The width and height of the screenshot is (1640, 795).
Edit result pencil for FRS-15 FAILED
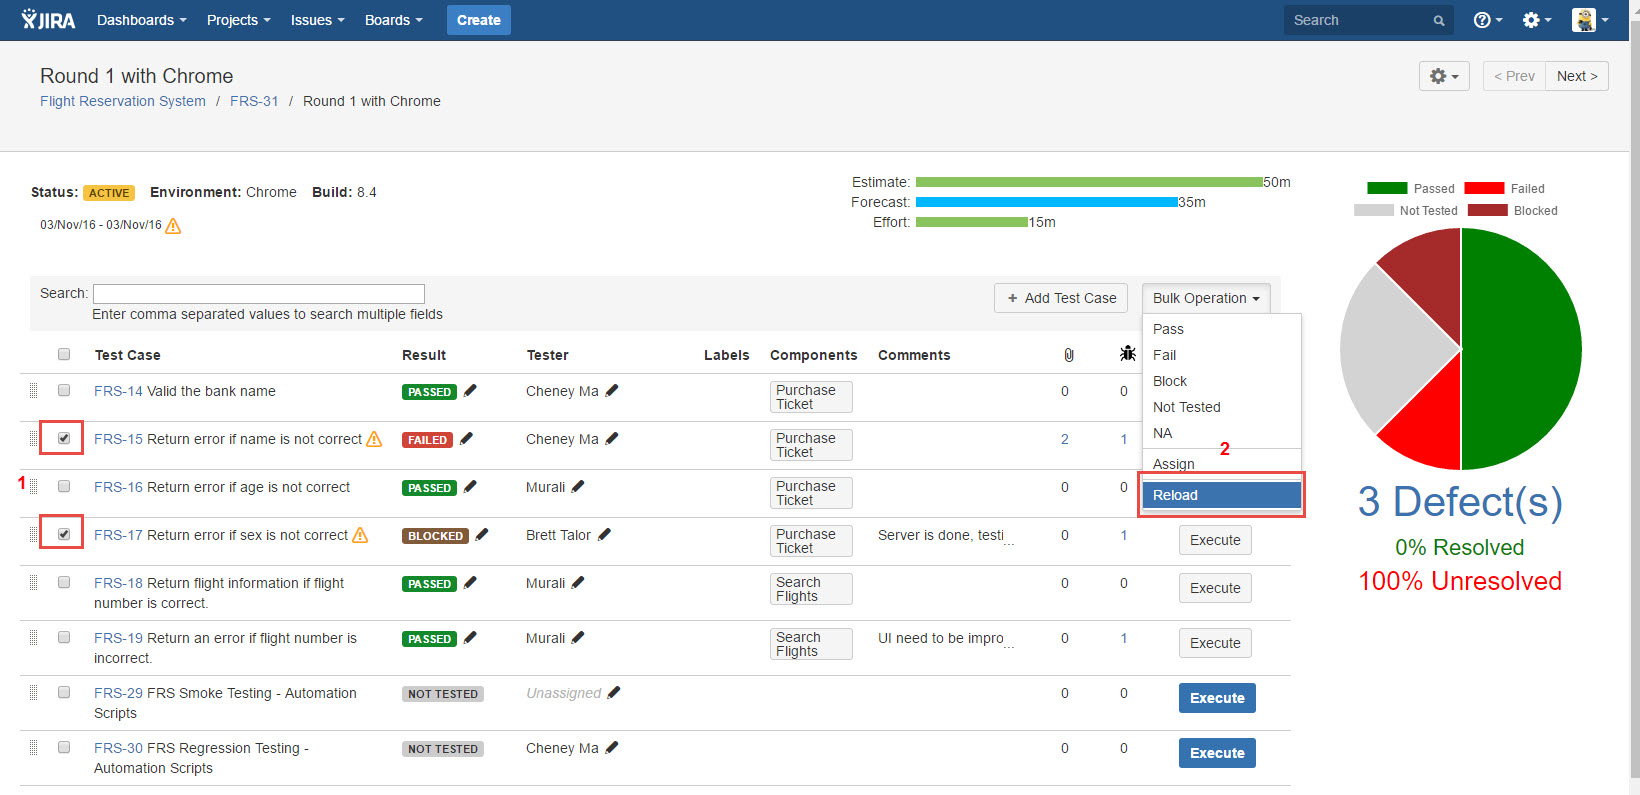click(466, 438)
